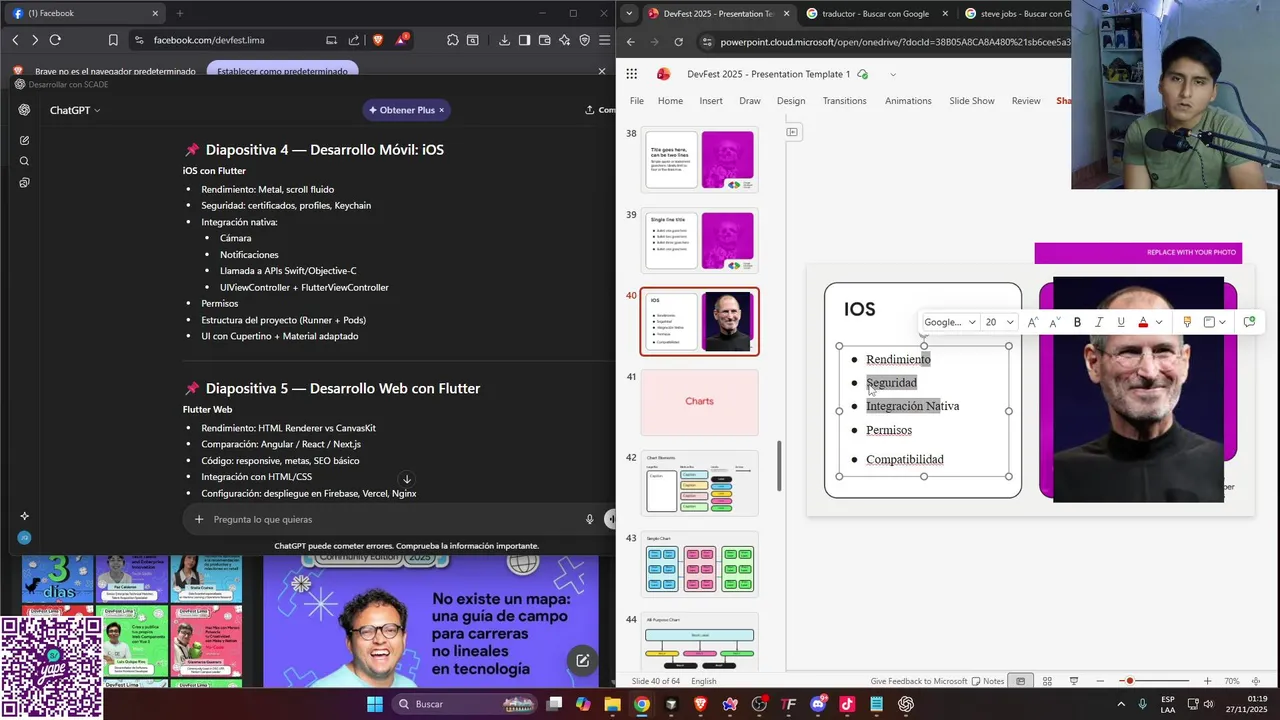Click the 'Compatibilidad' bullet on slide
1280x720 pixels.
pos(905,460)
